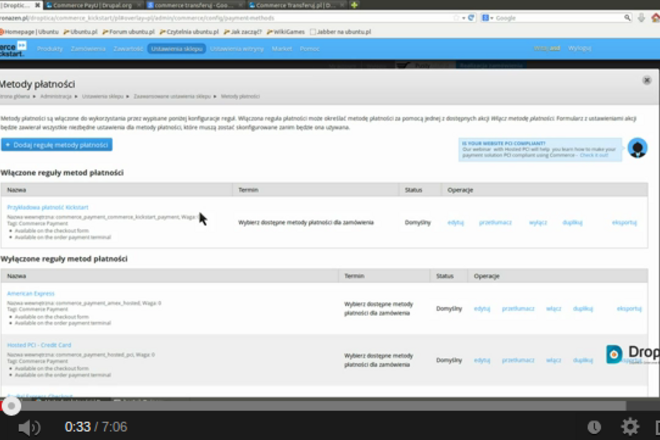Screen dimensions: 660x440
Task: Open video settings gear icon
Action: coord(629,427)
